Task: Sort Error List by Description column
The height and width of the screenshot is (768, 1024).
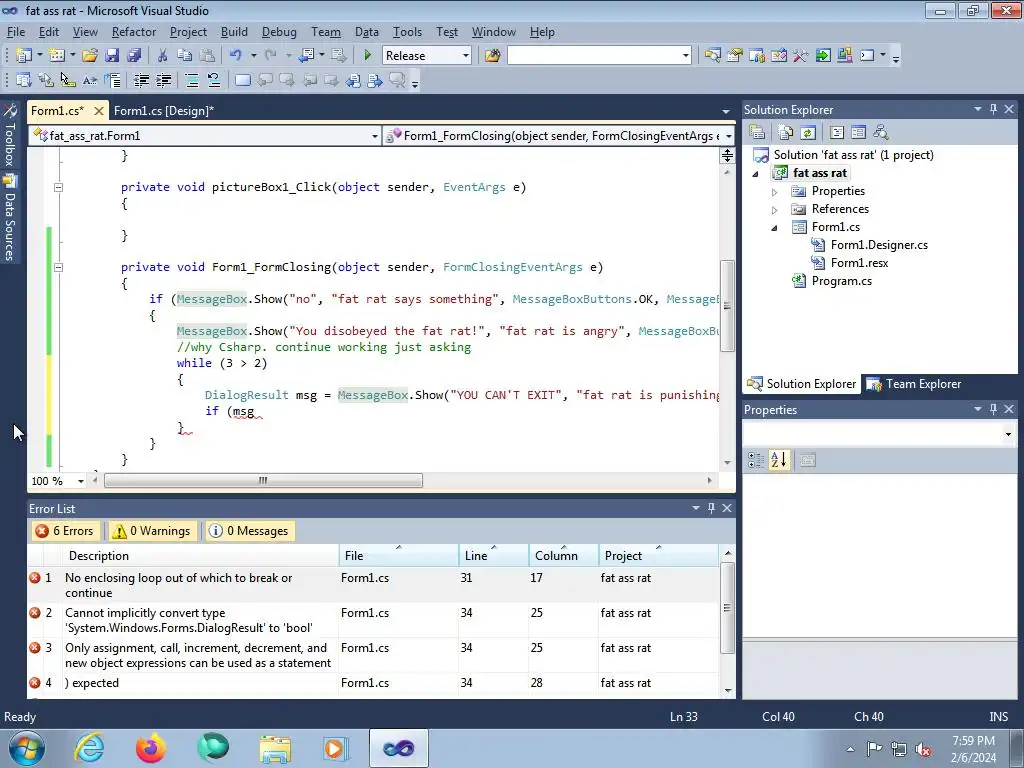Action: click(x=191, y=555)
